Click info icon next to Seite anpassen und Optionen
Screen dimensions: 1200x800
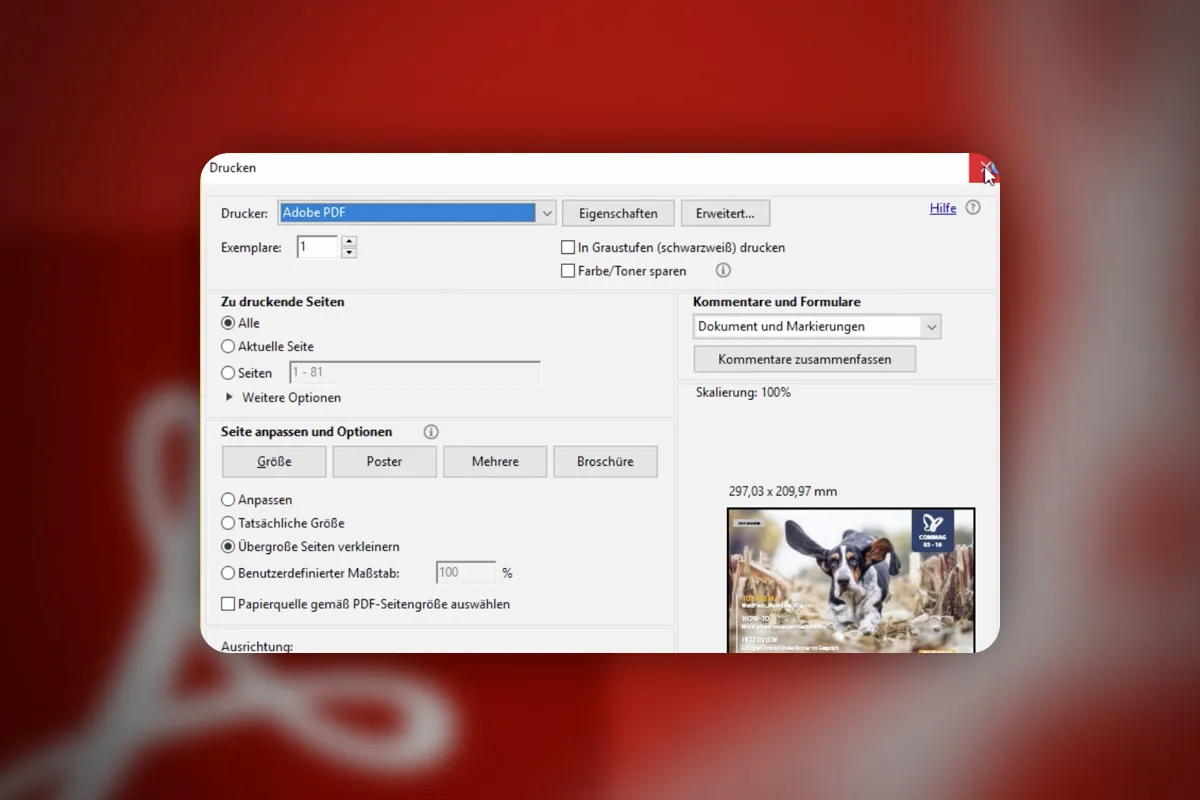431,432
